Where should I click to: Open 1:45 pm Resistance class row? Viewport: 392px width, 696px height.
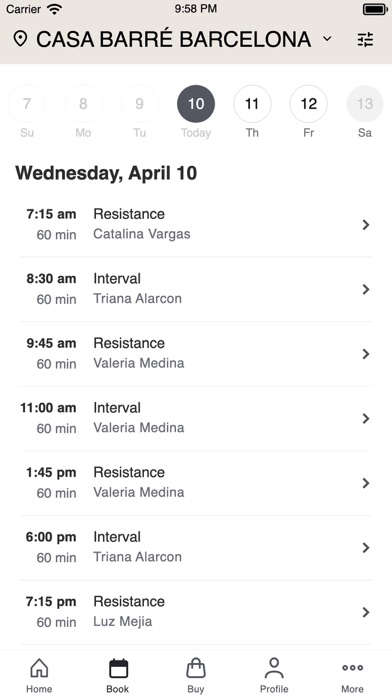[196, 483]
